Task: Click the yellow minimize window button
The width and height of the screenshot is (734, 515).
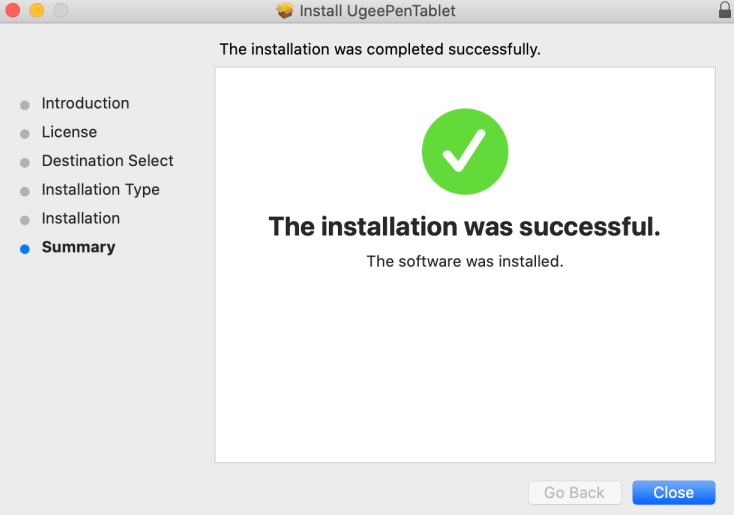Action: click(37, 10)
